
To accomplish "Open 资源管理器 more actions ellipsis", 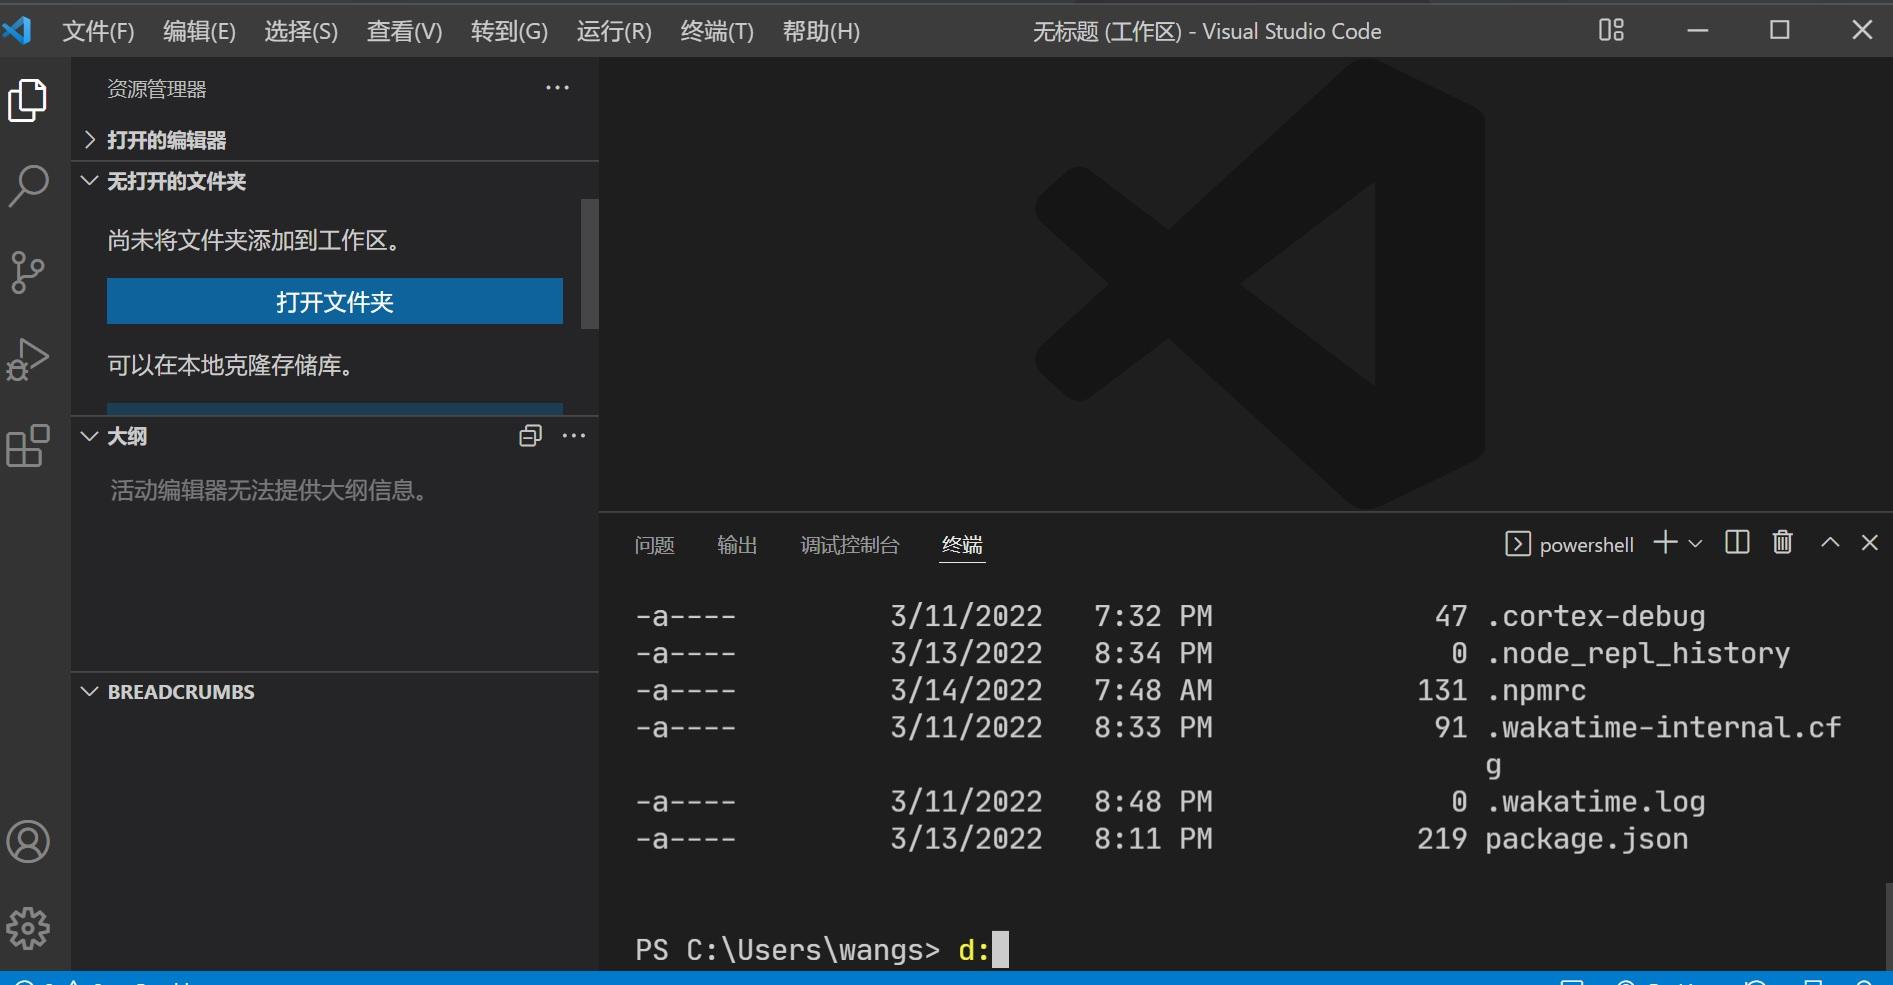I will pos(557,88).
